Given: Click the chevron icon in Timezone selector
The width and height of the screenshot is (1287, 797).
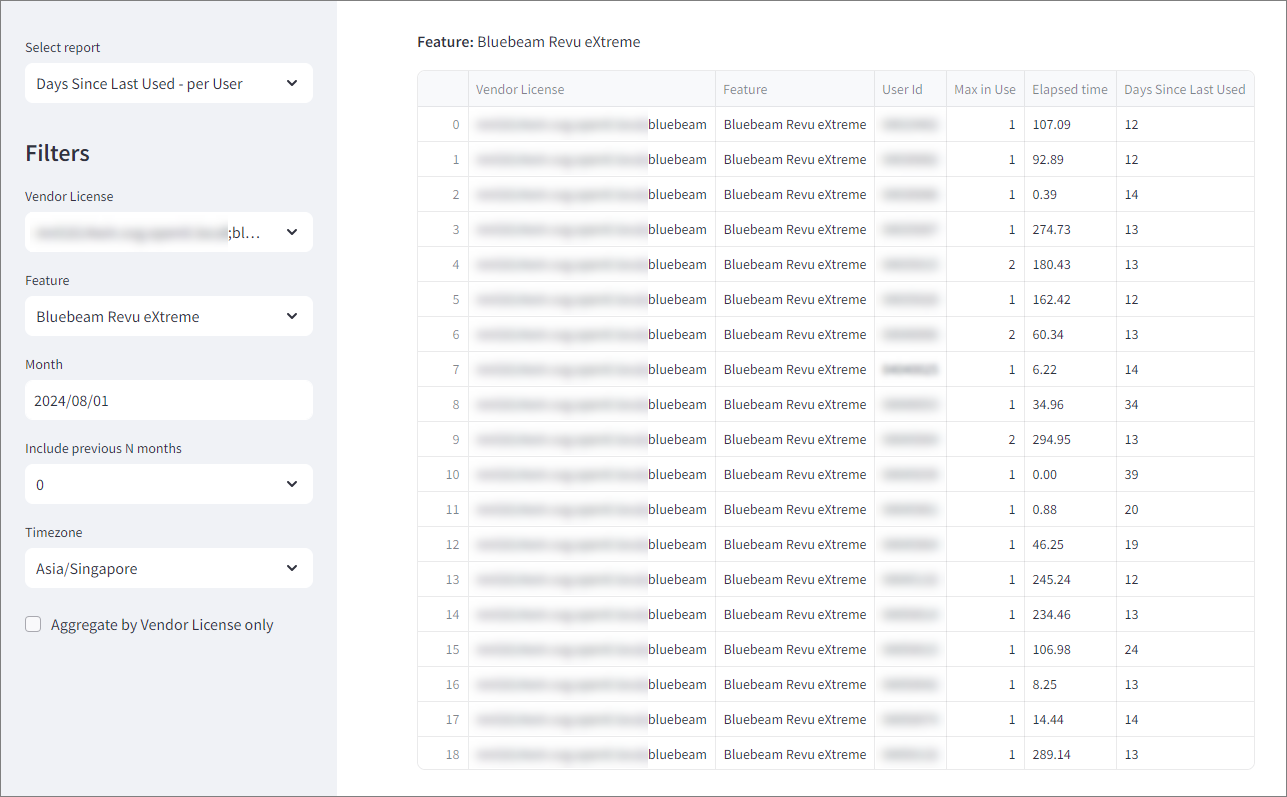Looking at the screenshot, I should pos(292,568).
